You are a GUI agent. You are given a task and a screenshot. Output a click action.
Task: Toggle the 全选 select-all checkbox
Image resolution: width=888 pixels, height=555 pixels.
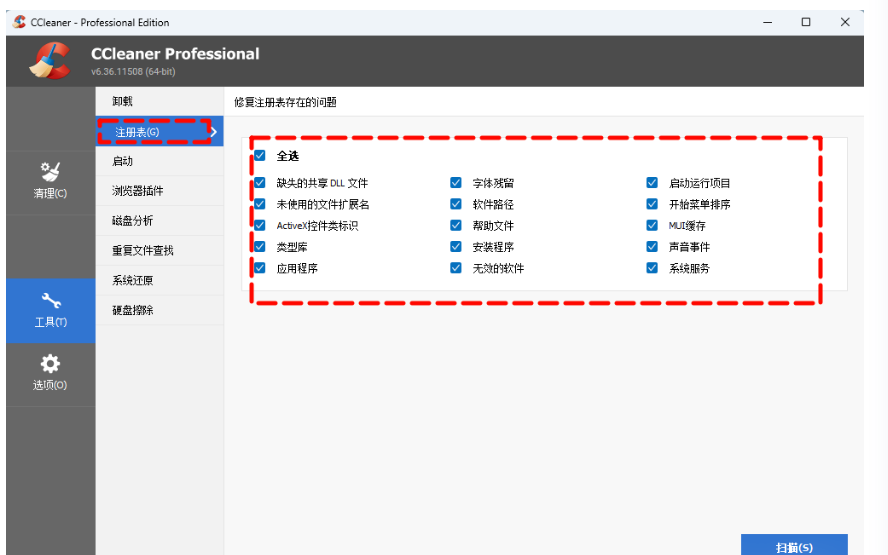pyautogui.click(x=260, y=155)
